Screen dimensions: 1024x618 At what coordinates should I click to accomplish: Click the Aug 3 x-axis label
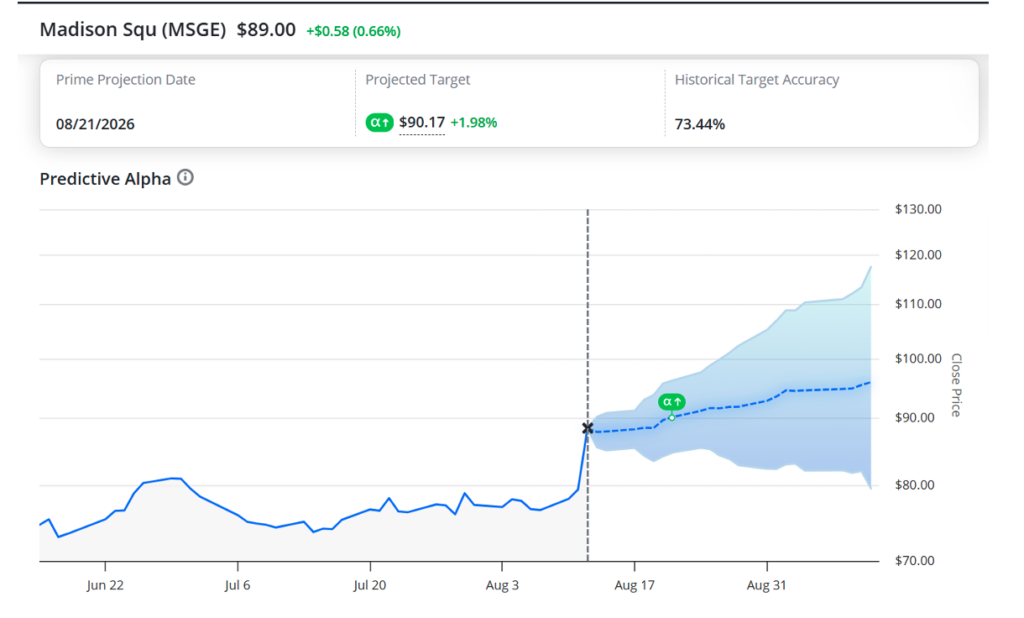click(502, 585)
